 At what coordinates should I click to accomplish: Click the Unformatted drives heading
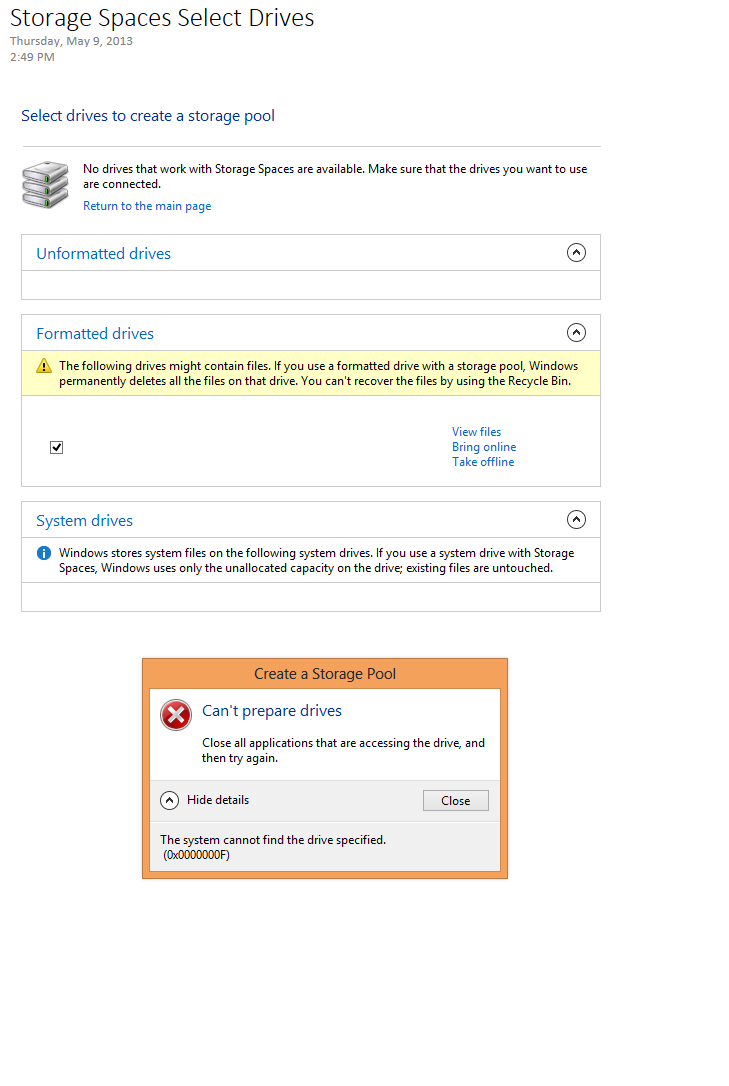[103, 253]
